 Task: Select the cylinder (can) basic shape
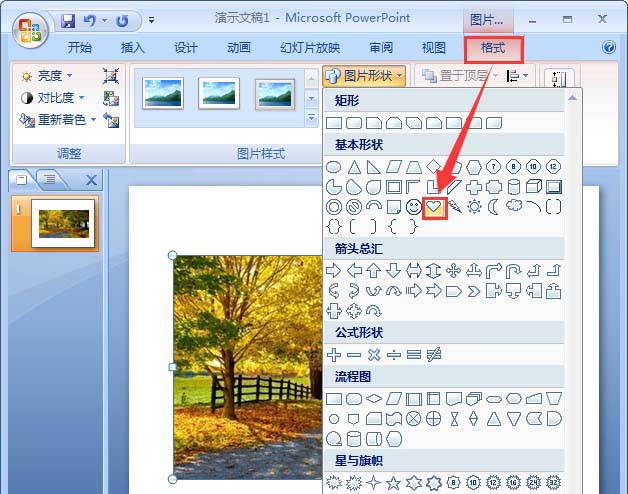click(x=513, y=187)
